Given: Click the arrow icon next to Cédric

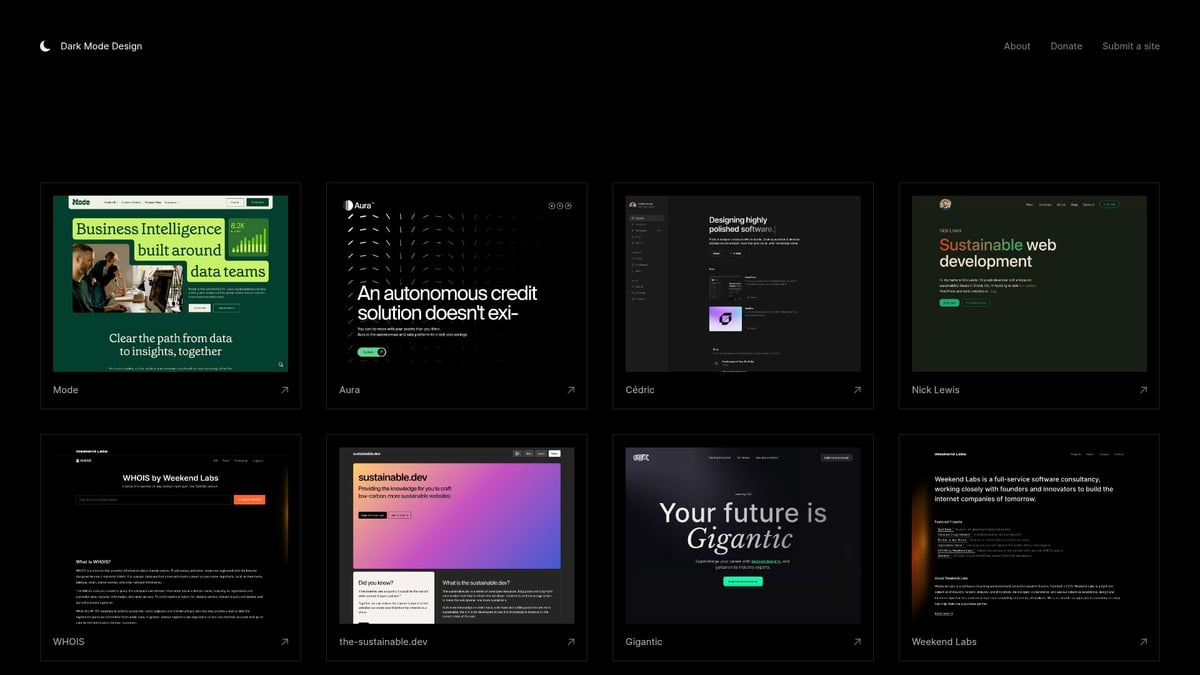Looking at the screenshot, I should [x=857, y=390].
